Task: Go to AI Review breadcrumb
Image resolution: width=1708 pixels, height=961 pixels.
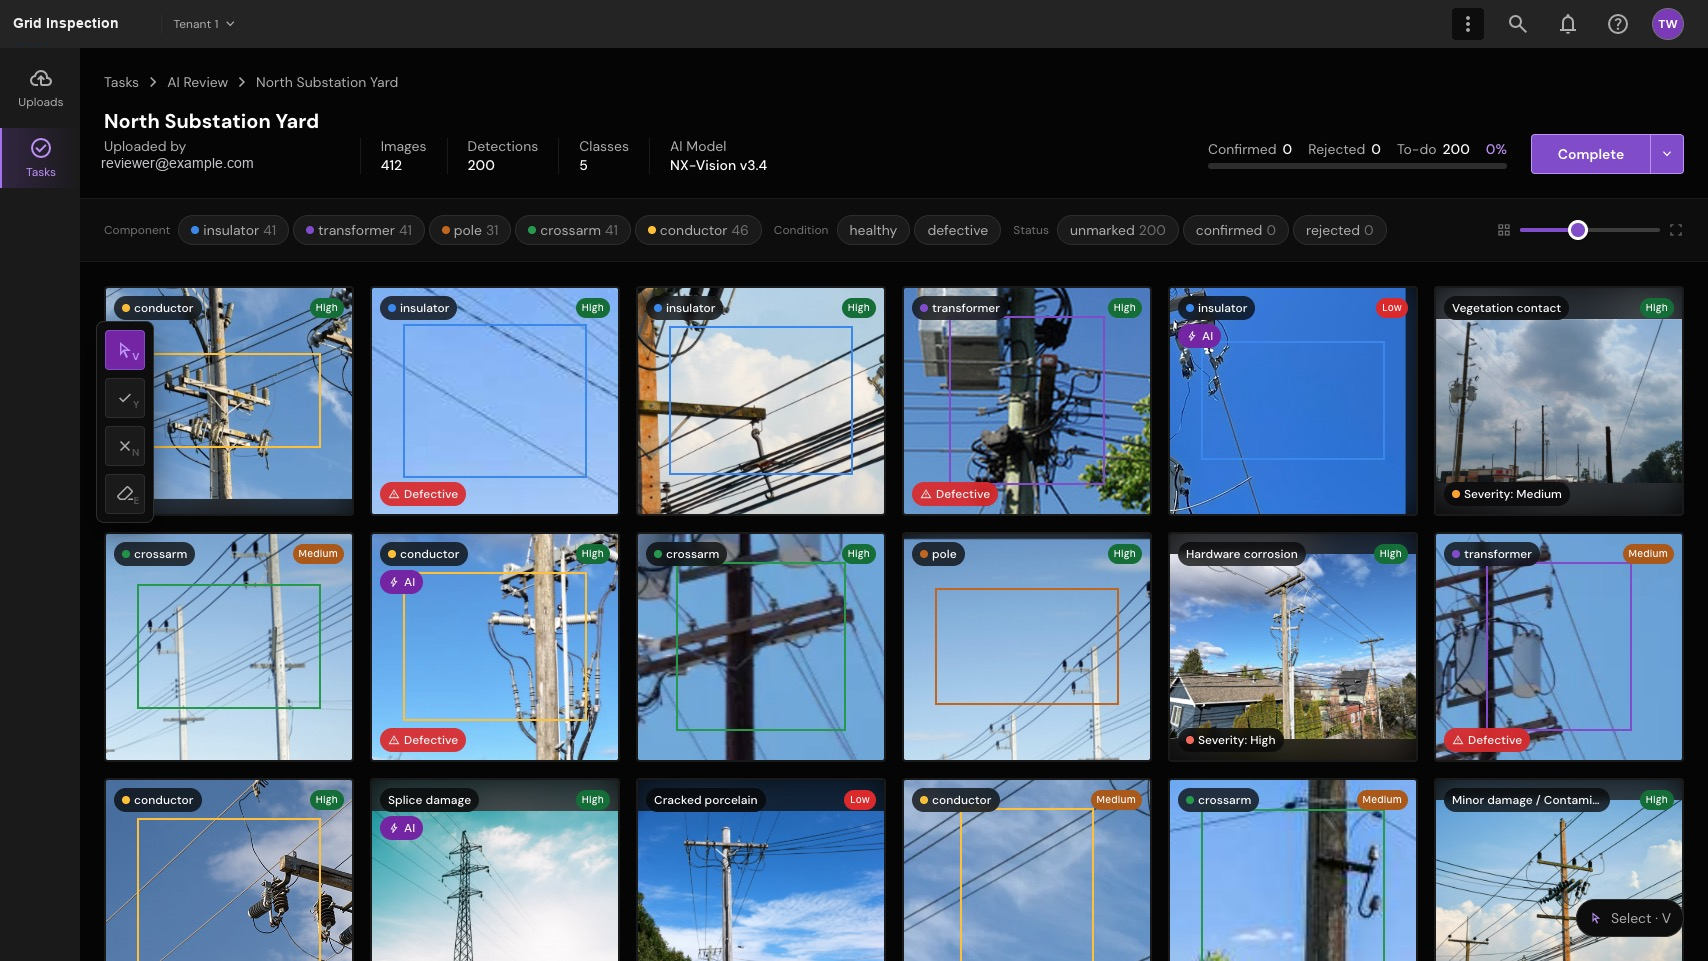Action: (197, 82)
